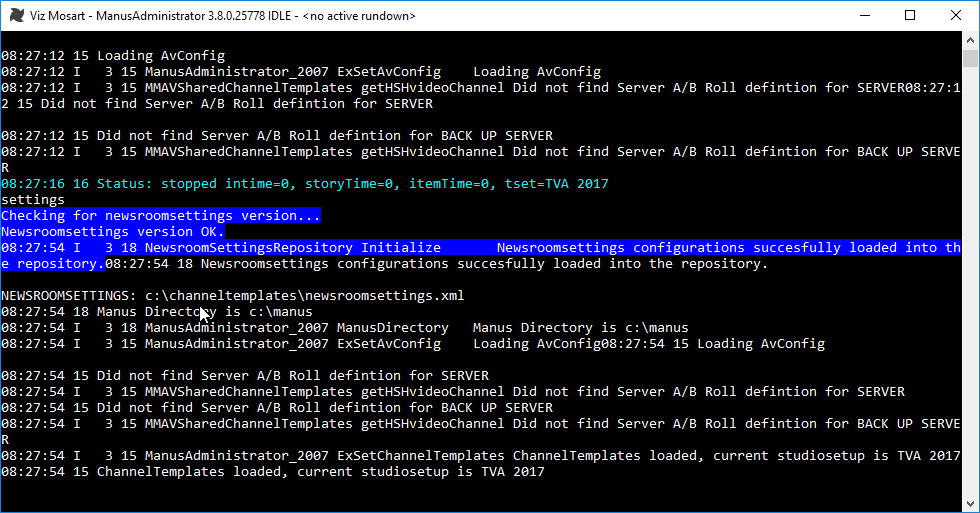Click the empty scrollbar track below the thumb
The height and width of the screenshot is (513, 980).
(x=970, y=300)
